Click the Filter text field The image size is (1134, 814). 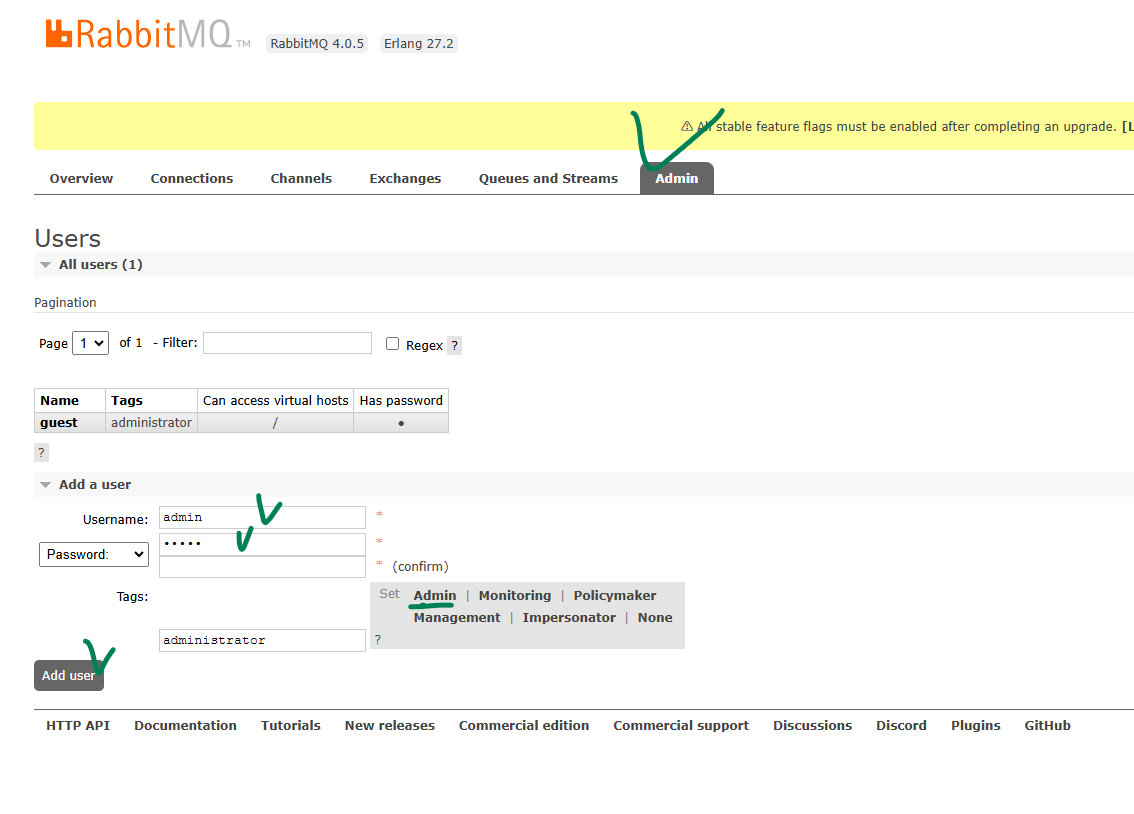point(287,343)
